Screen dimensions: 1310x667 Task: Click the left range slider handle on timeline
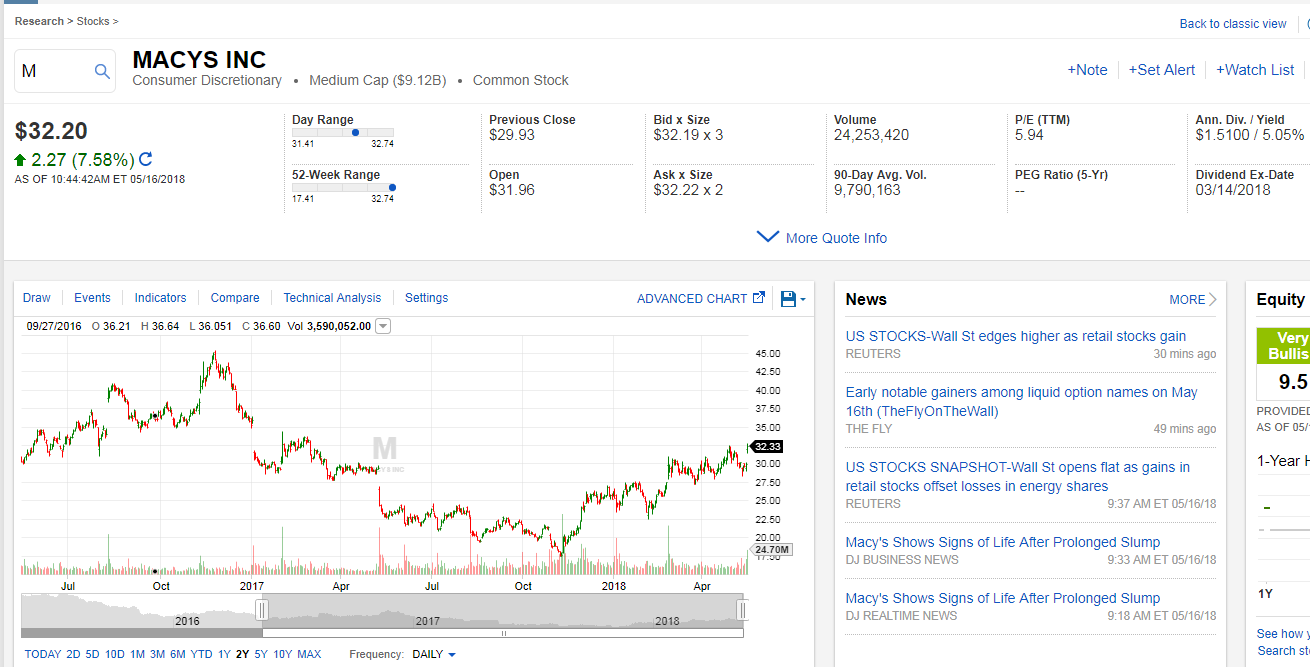(262, 610)
